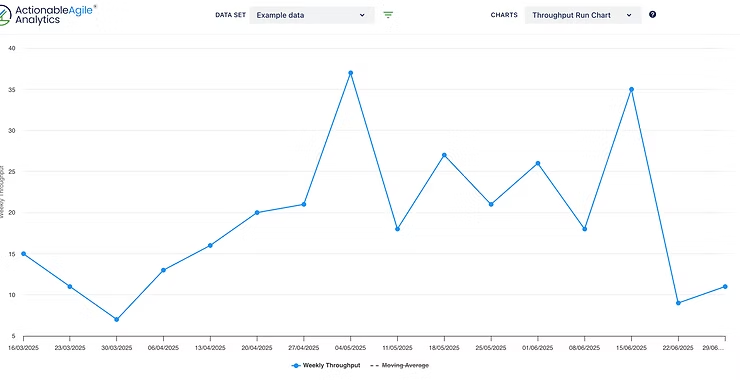
Task: Select the final rightmost data point
Action: tap(725, 287)
